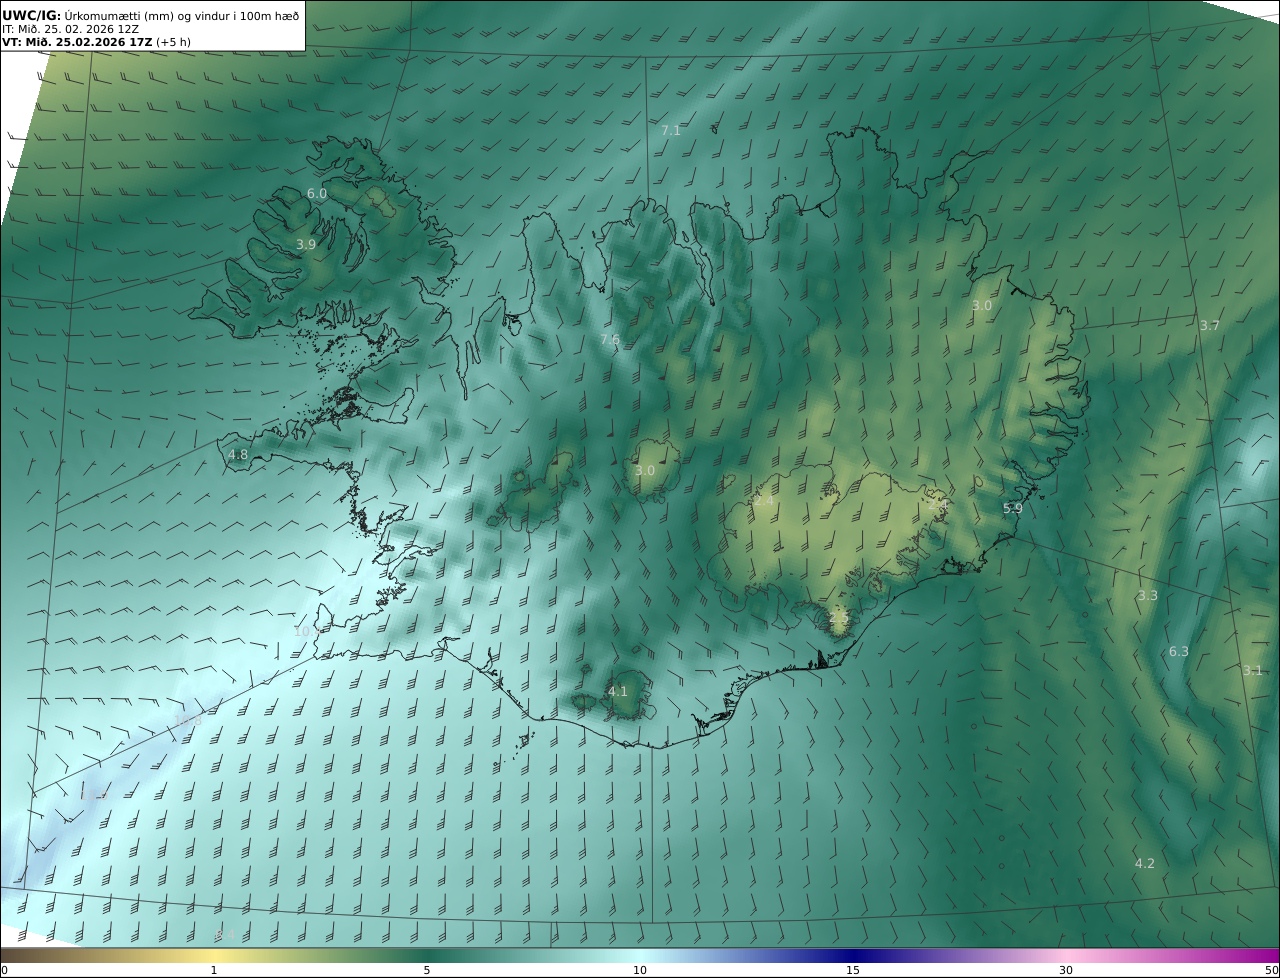Click the 5.9 value label
Viewport: 1280px width, 978px height.
1013,508
